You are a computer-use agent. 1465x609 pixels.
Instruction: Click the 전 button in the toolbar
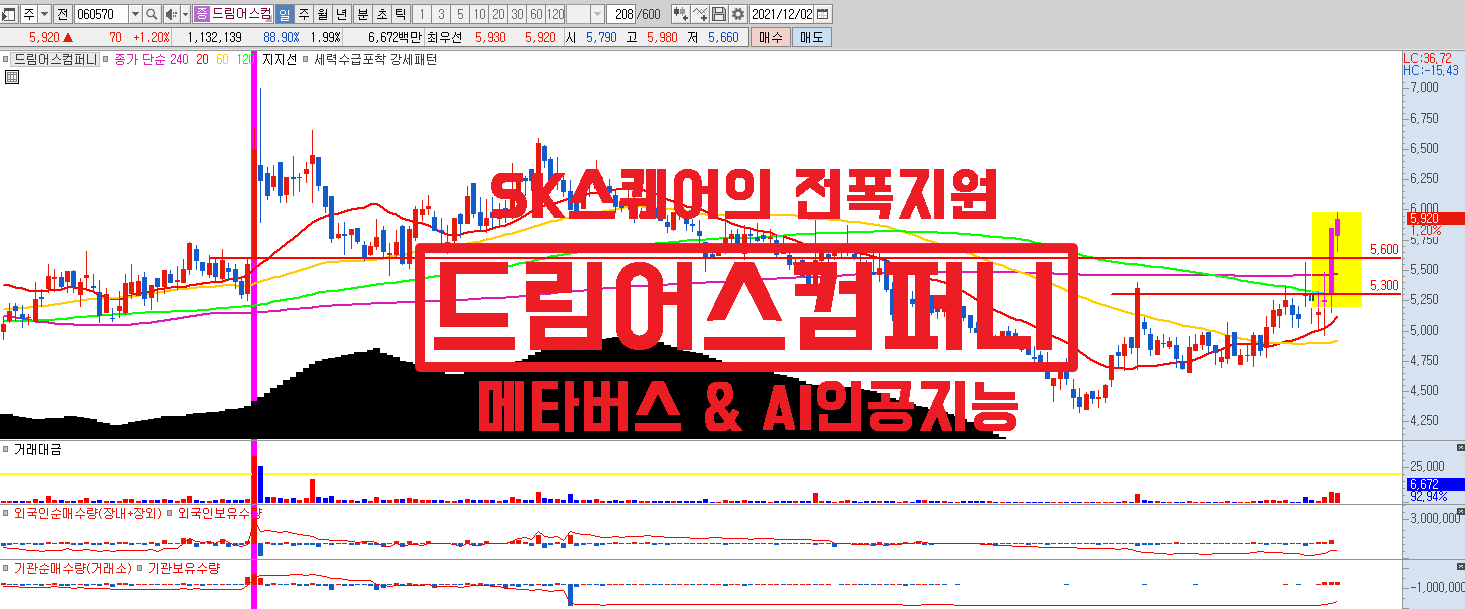[62, 14]
